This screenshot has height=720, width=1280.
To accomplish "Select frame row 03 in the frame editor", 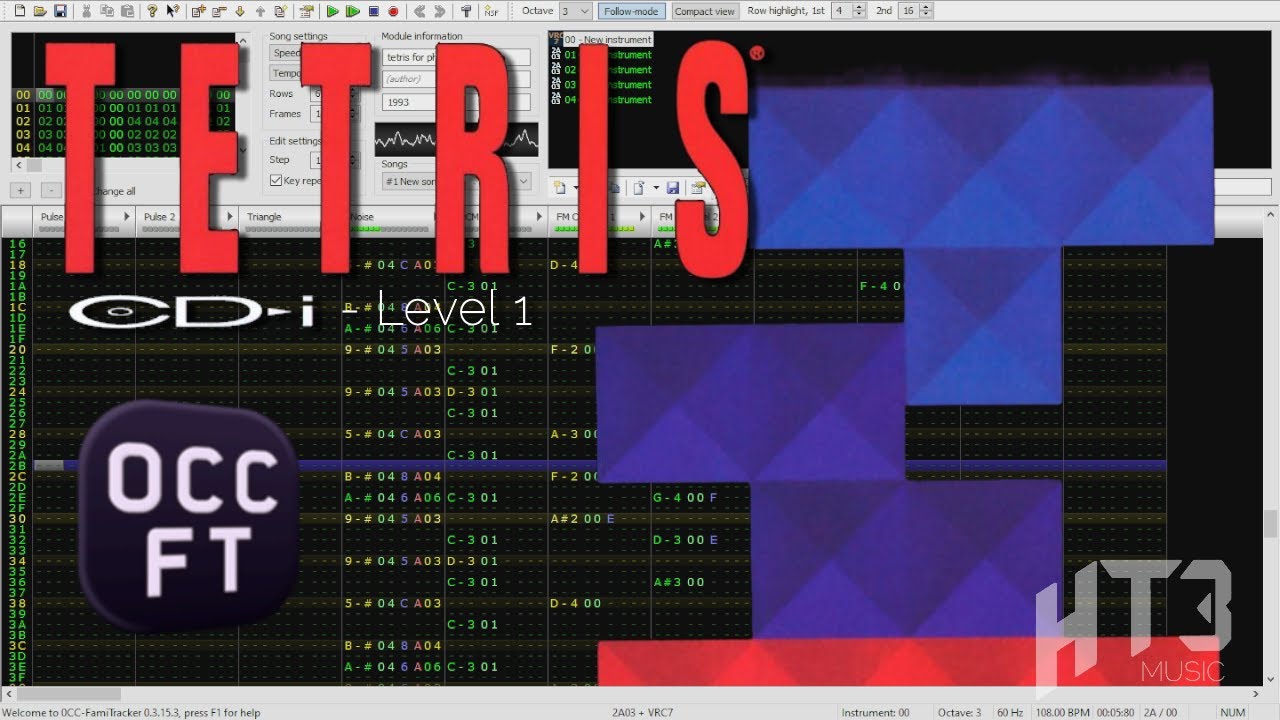I will [122, 135].
